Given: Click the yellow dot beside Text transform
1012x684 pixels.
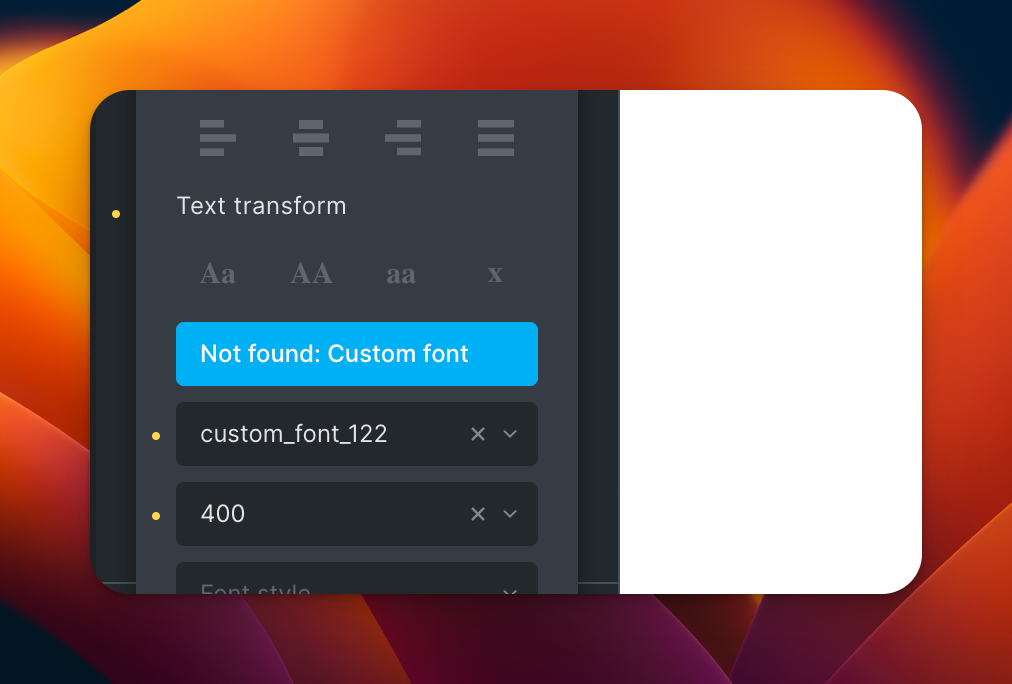Looking at the screenshot, I should tap(116, 214).
